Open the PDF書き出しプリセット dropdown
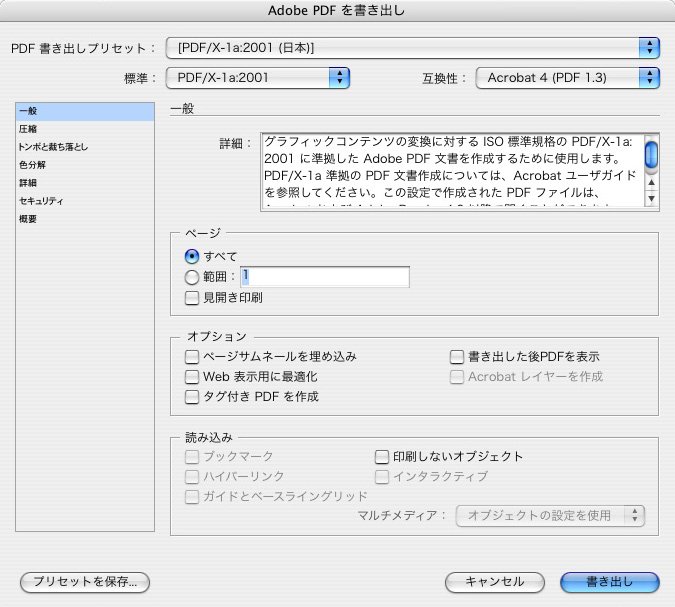This screenshot has width=675, height=607. (412, 48)
